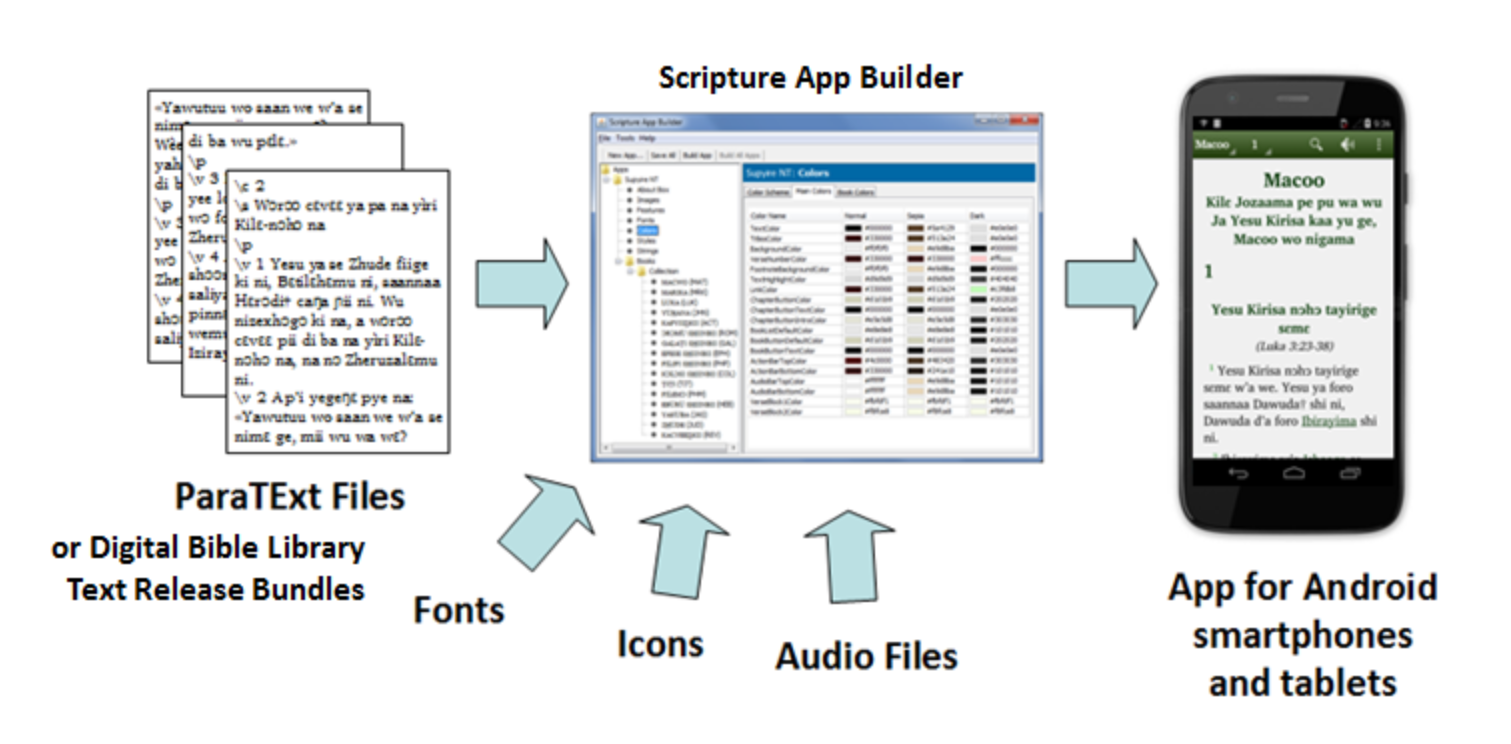Click the Color Name column header

coord(768,215)
